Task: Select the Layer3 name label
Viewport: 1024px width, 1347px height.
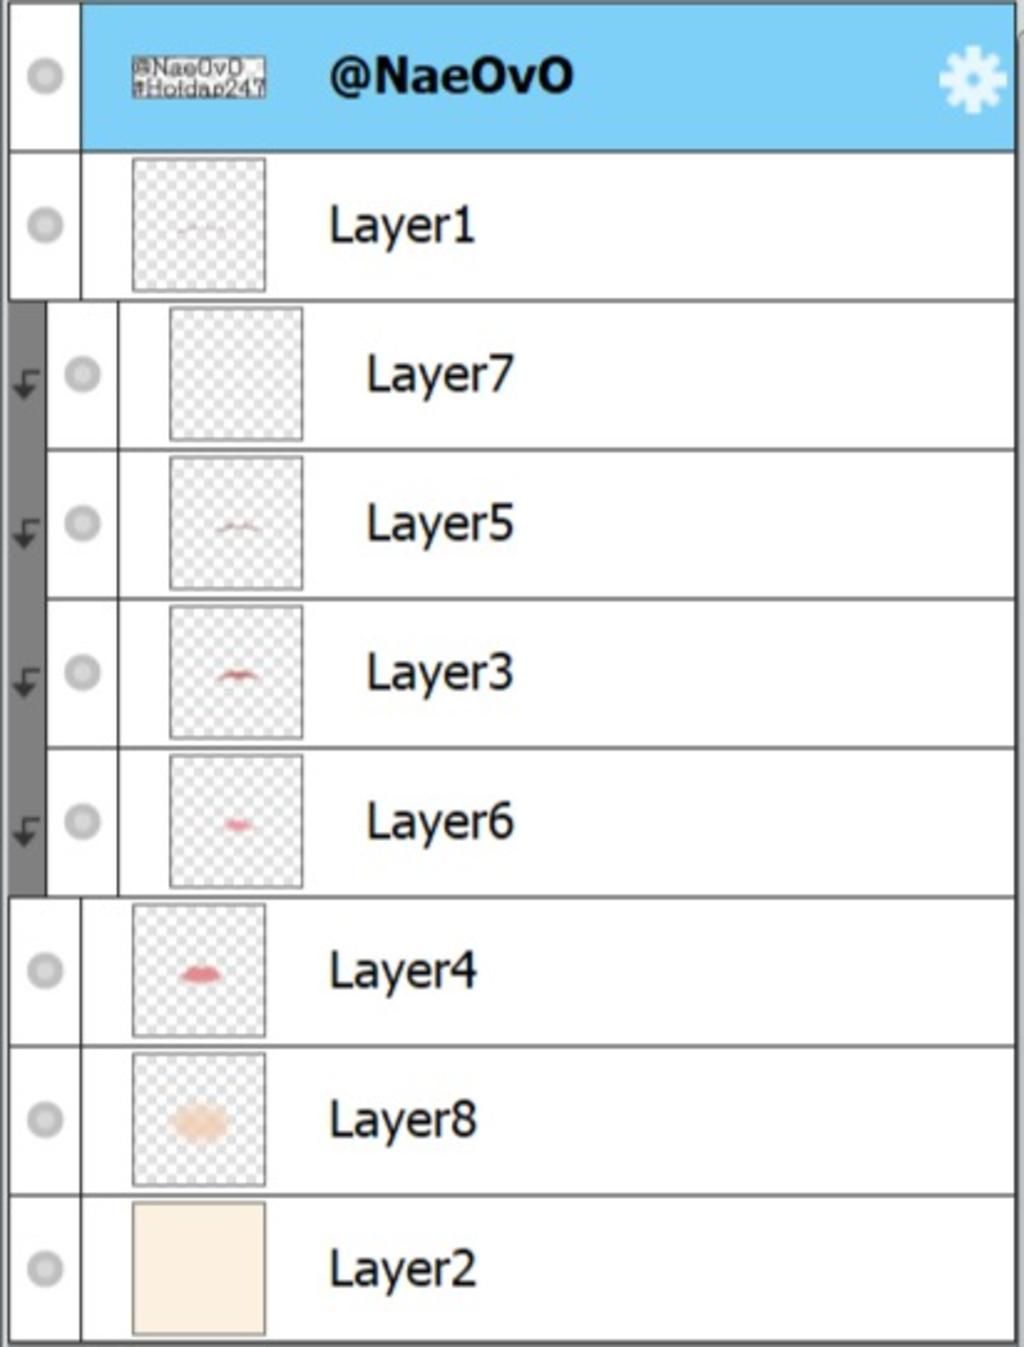Action: (x=440, y=673)
